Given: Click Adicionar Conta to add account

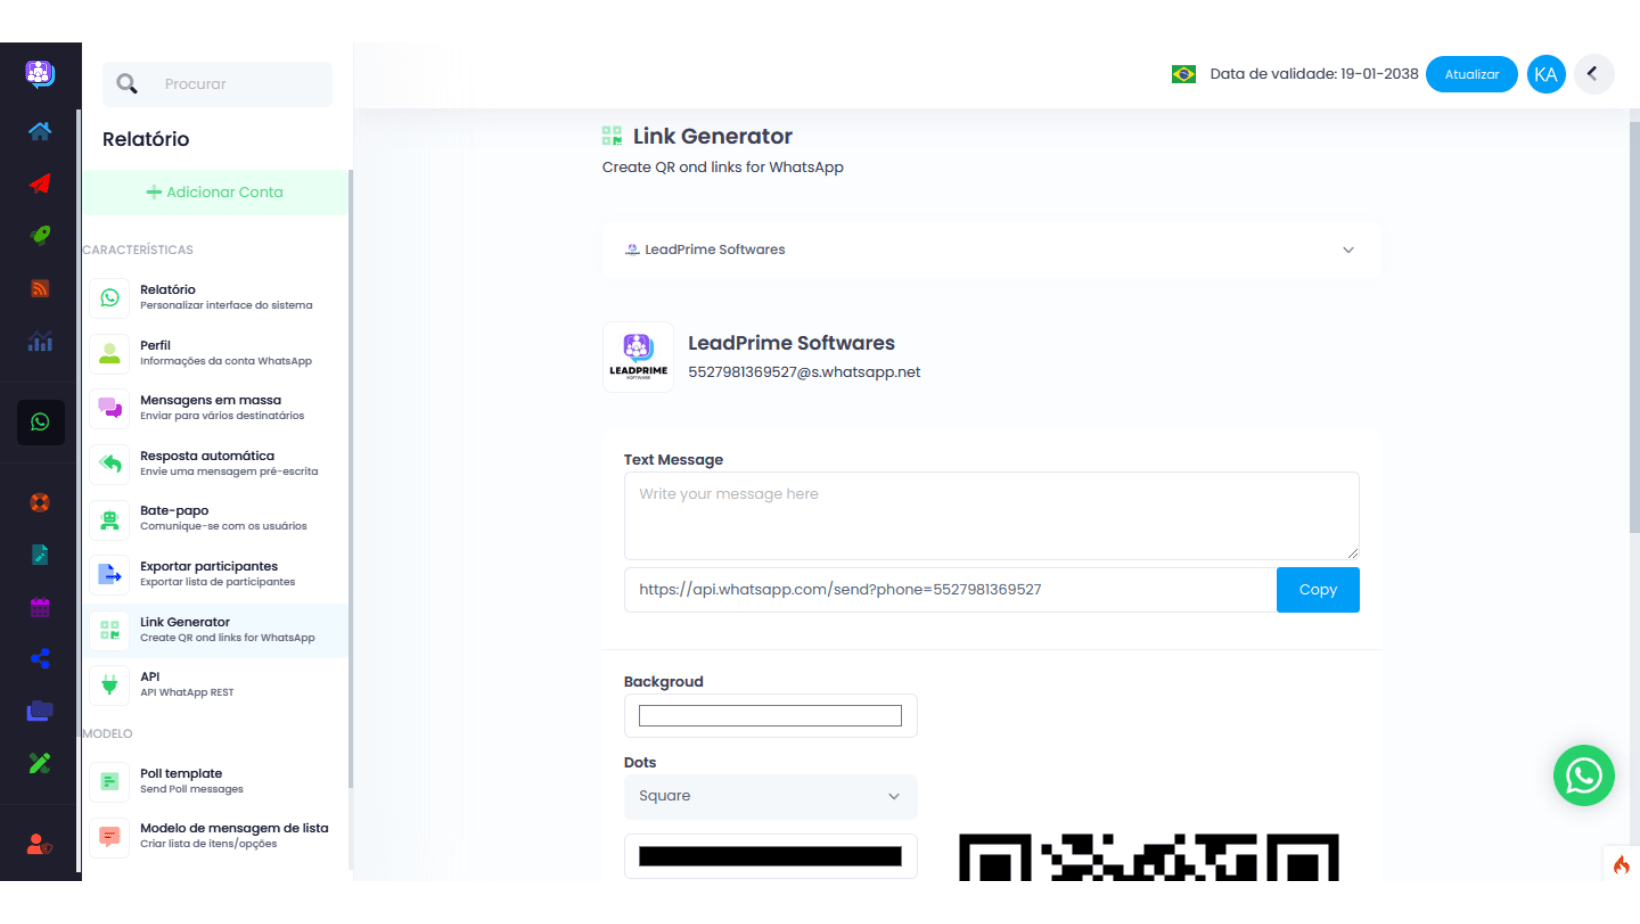Looking at the screenshot, I should click(215, 192).
